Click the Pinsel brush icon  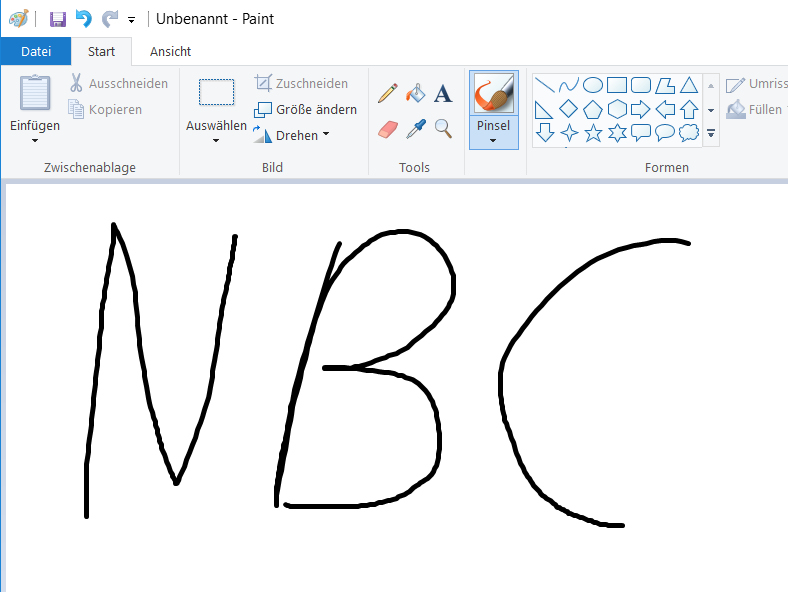pos(494,93)
